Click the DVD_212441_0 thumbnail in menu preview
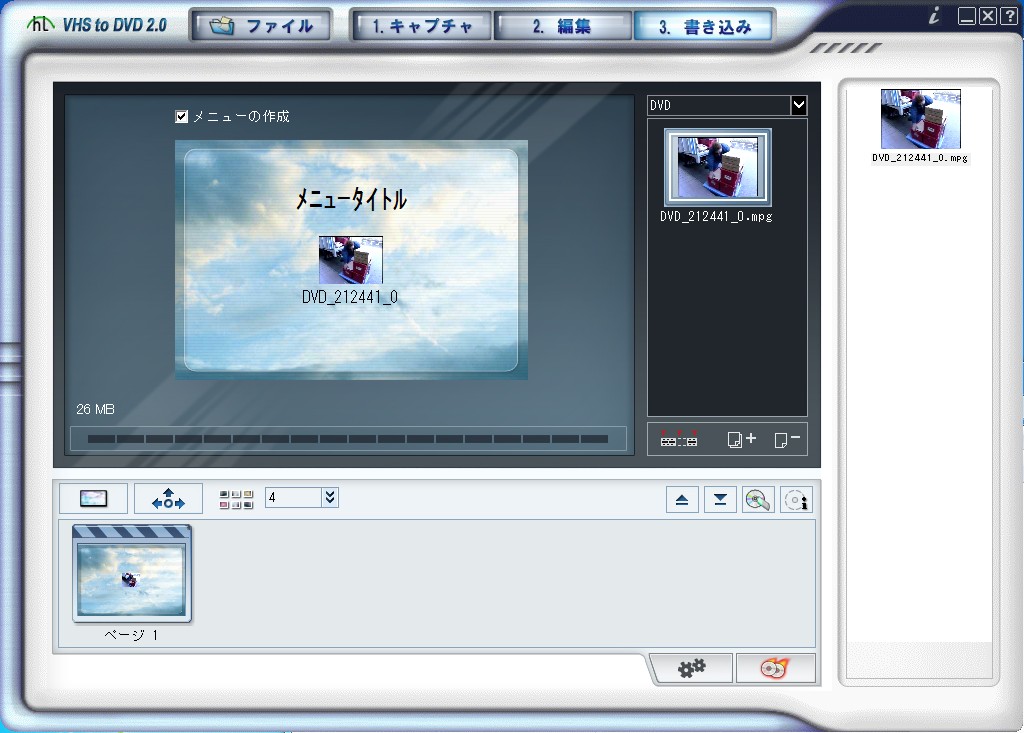The height and width of the screenshot is (733, 1024). [x=351, y=259]
